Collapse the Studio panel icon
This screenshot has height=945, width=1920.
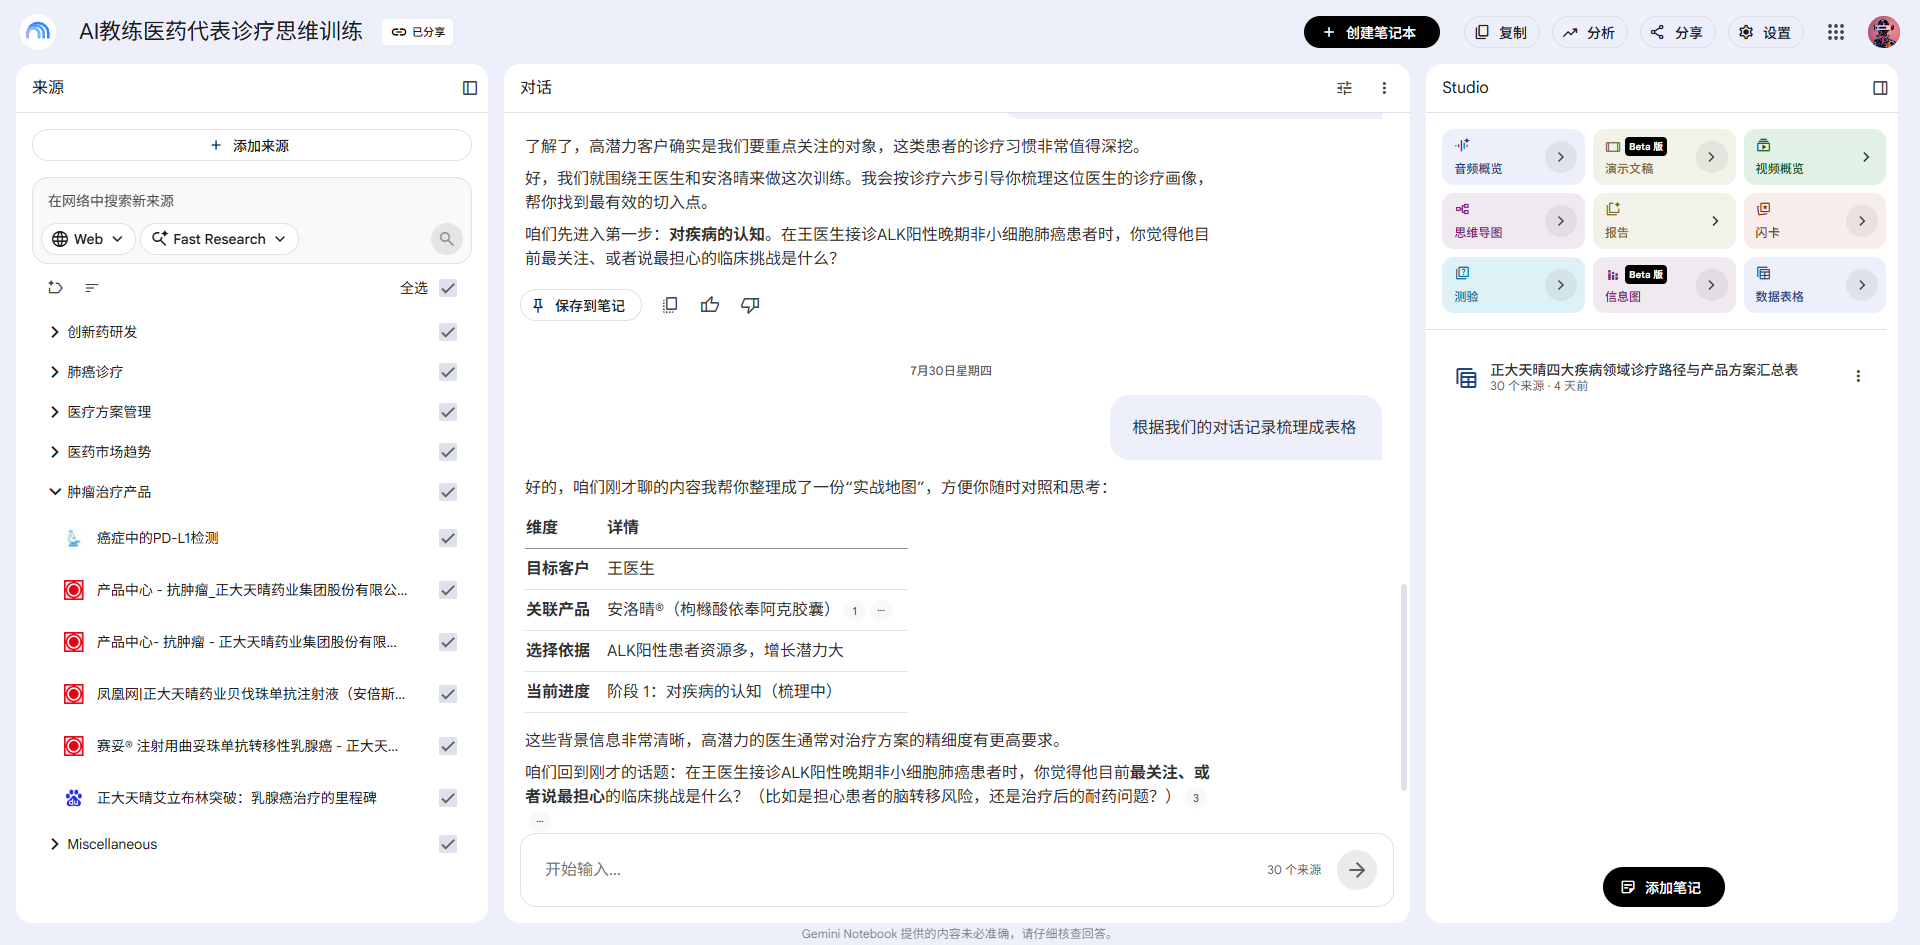tap(1880, 88)
